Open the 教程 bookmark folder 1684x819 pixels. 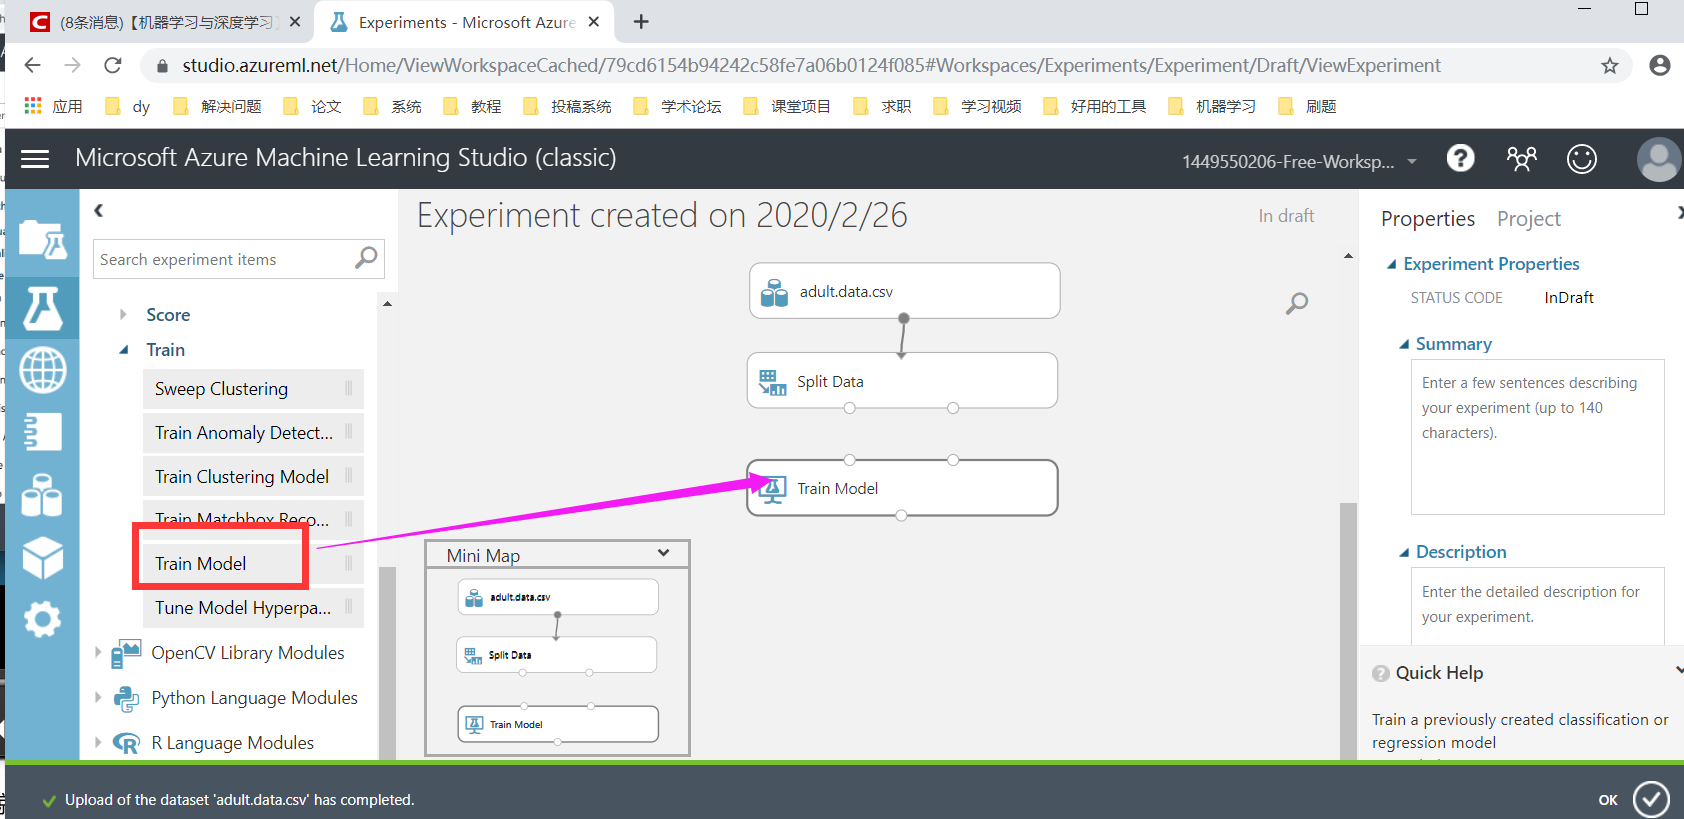click(473, 106)
